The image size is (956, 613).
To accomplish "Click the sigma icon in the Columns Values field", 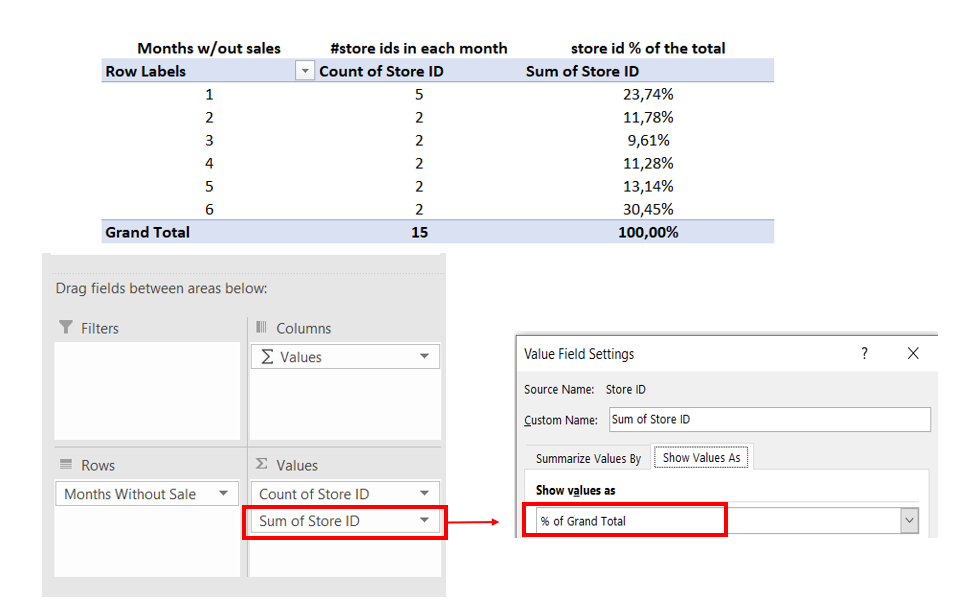I will click(x=267, y=356).
